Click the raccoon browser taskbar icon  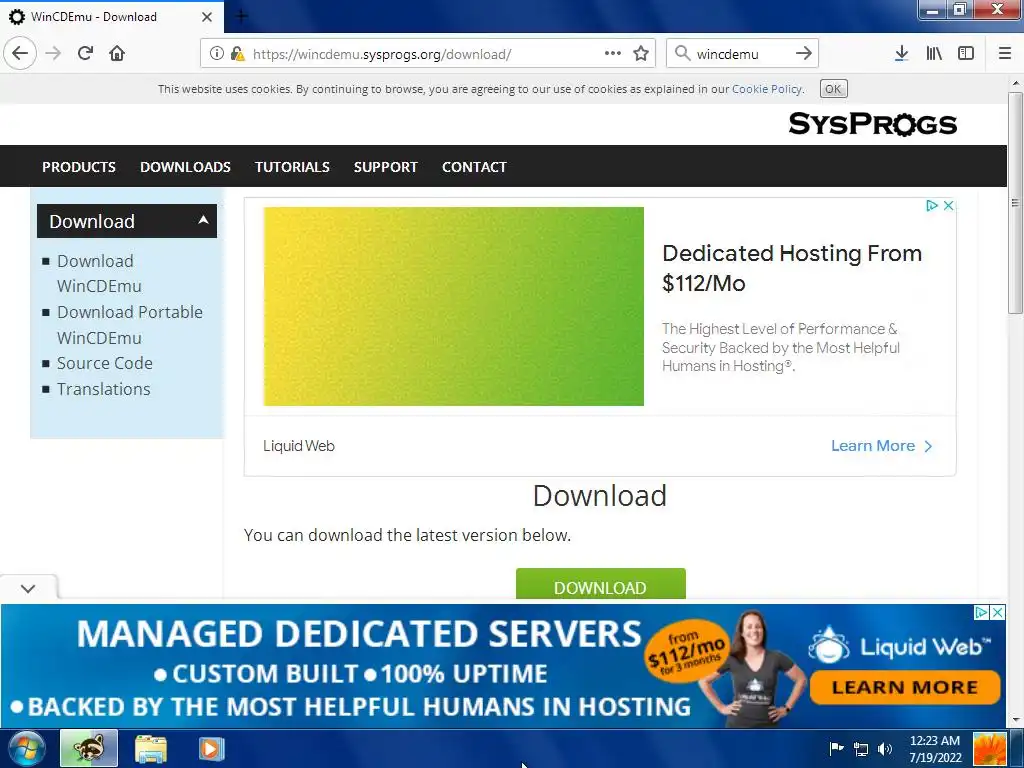click(x=89, y=748)
